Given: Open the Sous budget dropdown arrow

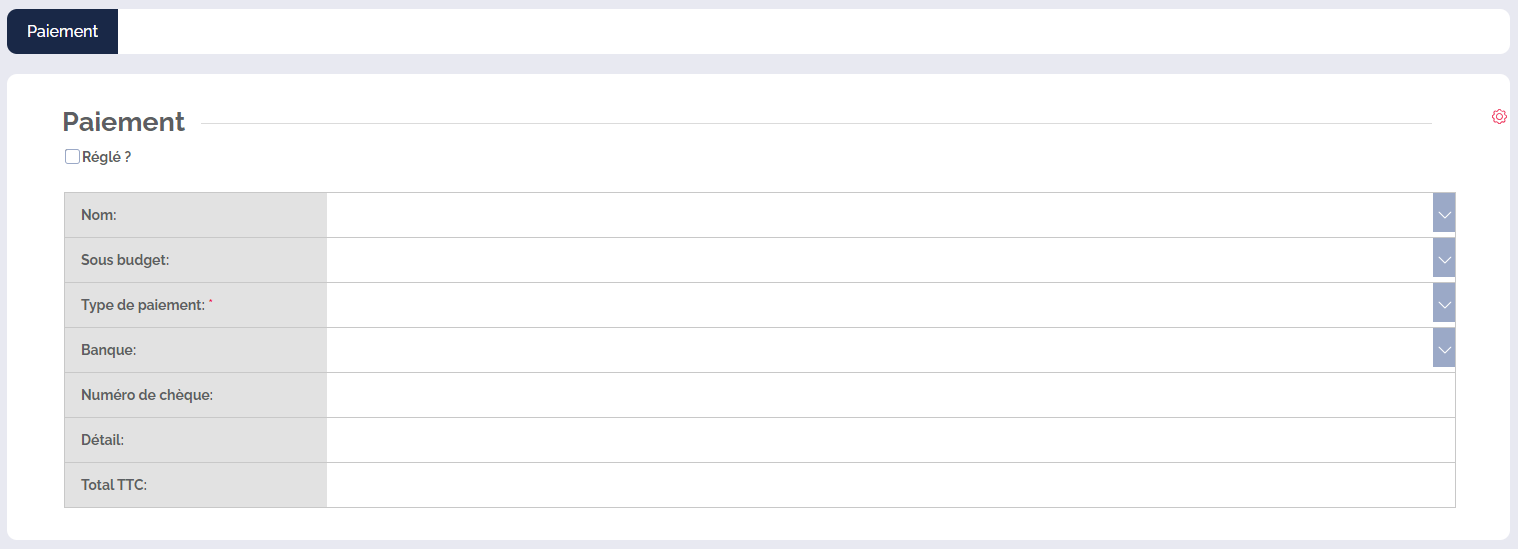Looking at the screenshot, I should click(x=1443, y=259).
